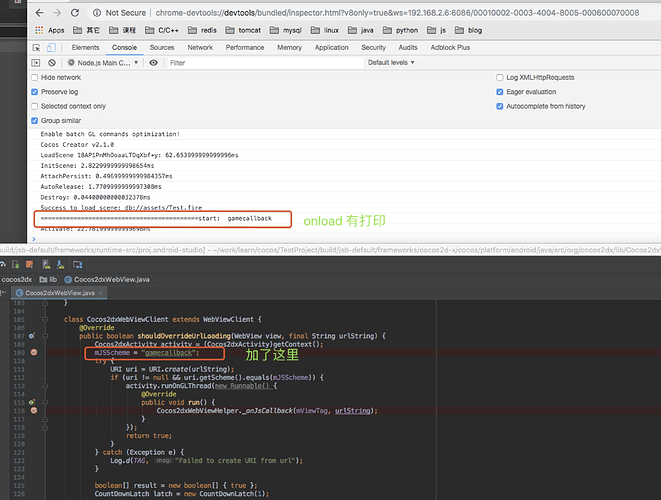The height and width of the screenshot is (500, 661).
Task: Switch to the Sources tab
Action: tap(162, 47)
